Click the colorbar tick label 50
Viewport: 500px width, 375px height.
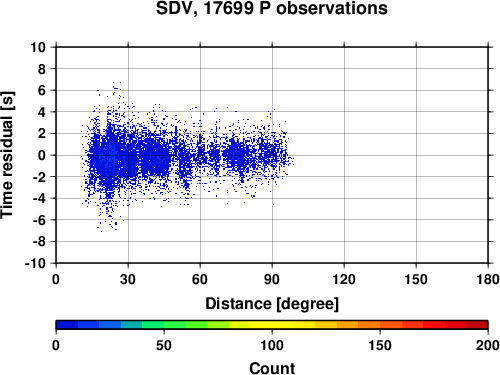click(x=164, y=345)
